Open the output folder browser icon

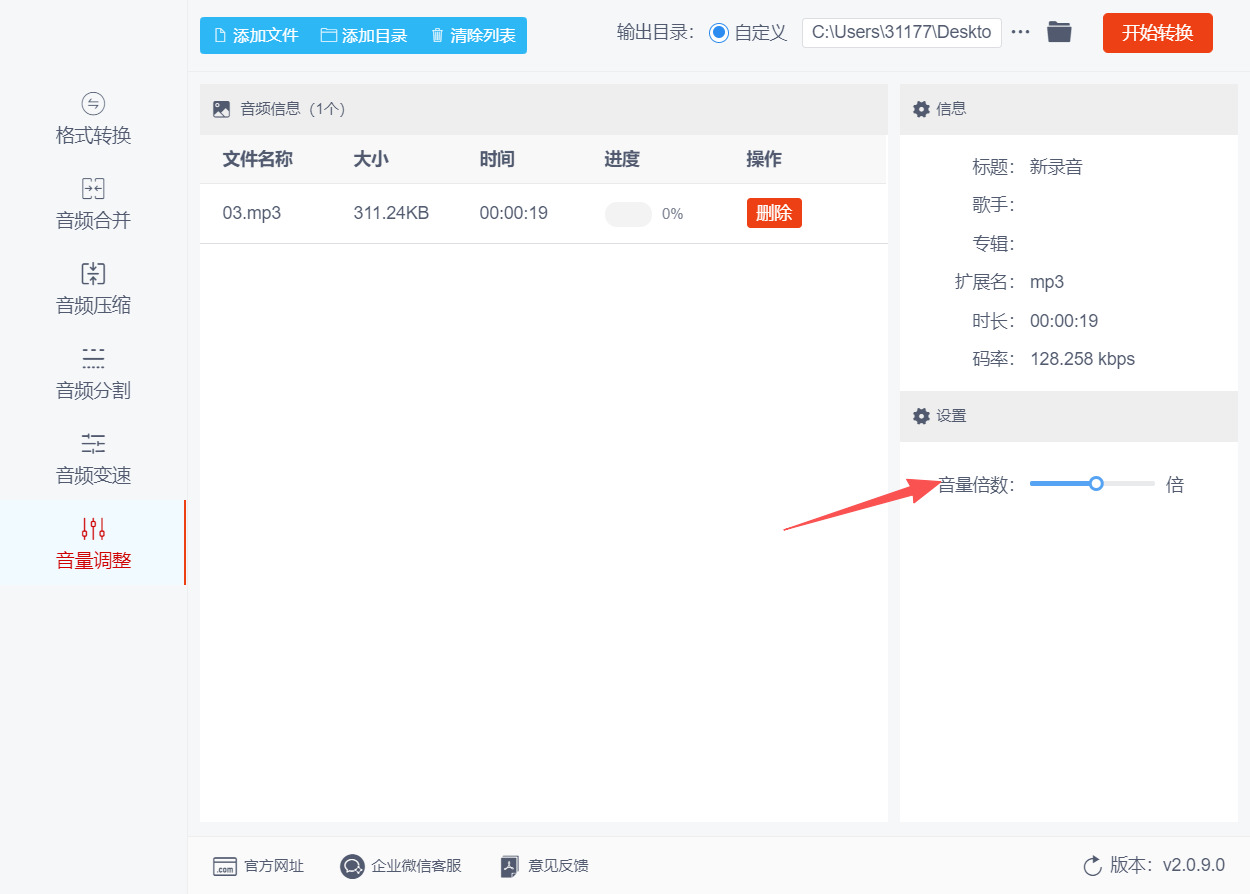tap(1059, 31)
